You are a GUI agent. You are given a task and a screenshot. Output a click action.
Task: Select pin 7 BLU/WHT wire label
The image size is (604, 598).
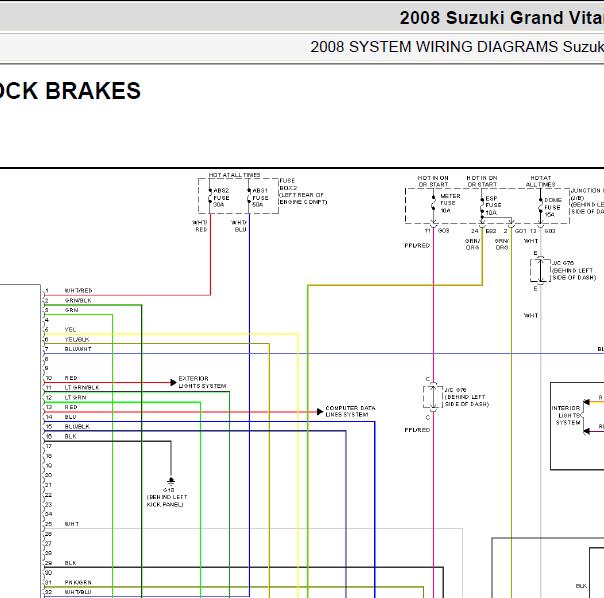click(78, 349)
